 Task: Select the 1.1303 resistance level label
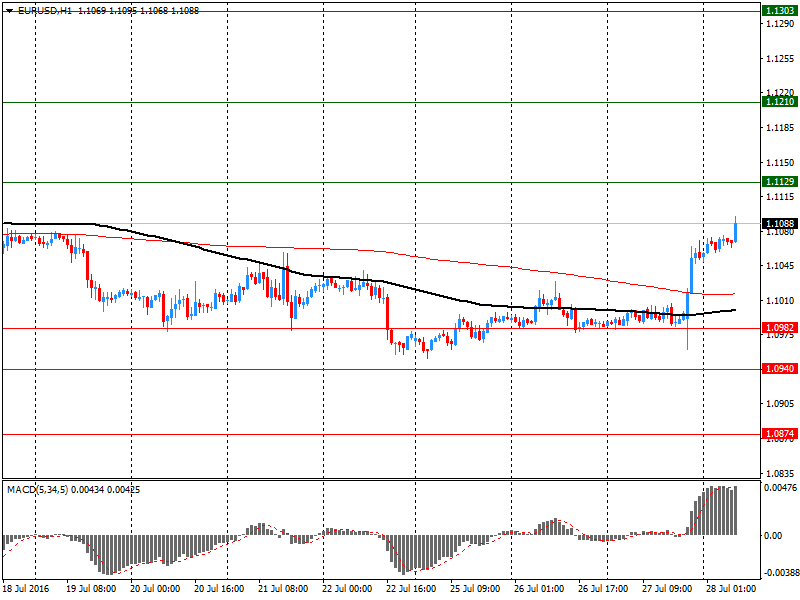(x=780, y=11)
